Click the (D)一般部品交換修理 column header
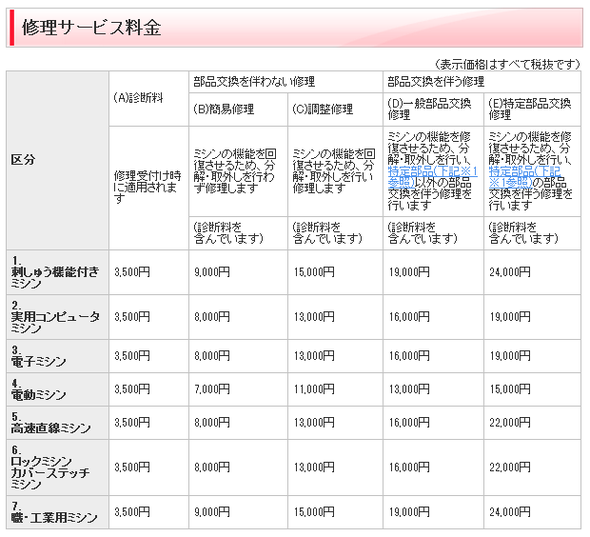This screenshot has width=590, height=537. coord(429,109)
